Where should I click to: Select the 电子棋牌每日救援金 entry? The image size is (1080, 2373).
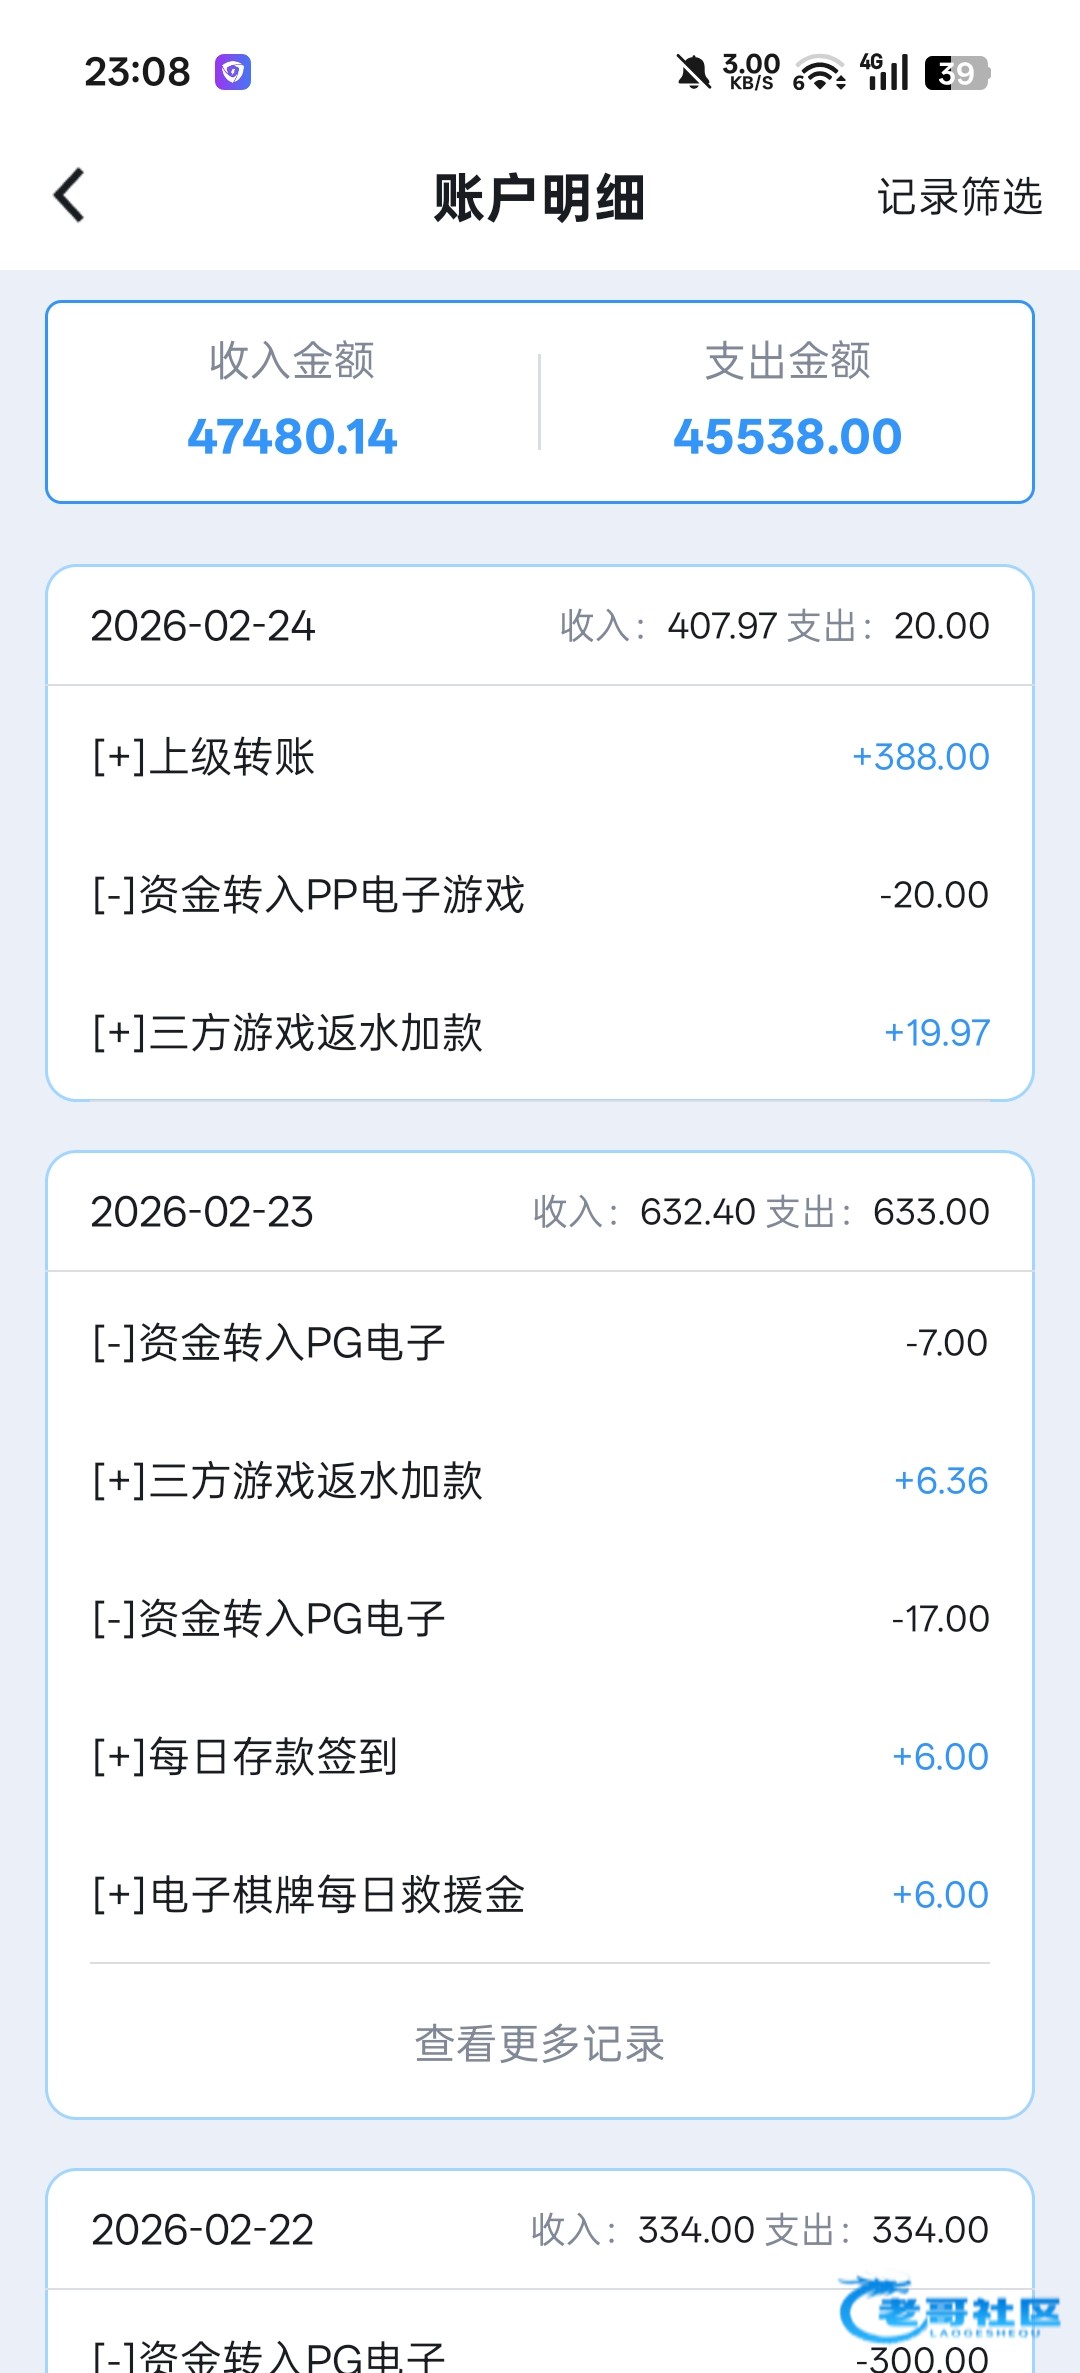[x=540, y=1895]
